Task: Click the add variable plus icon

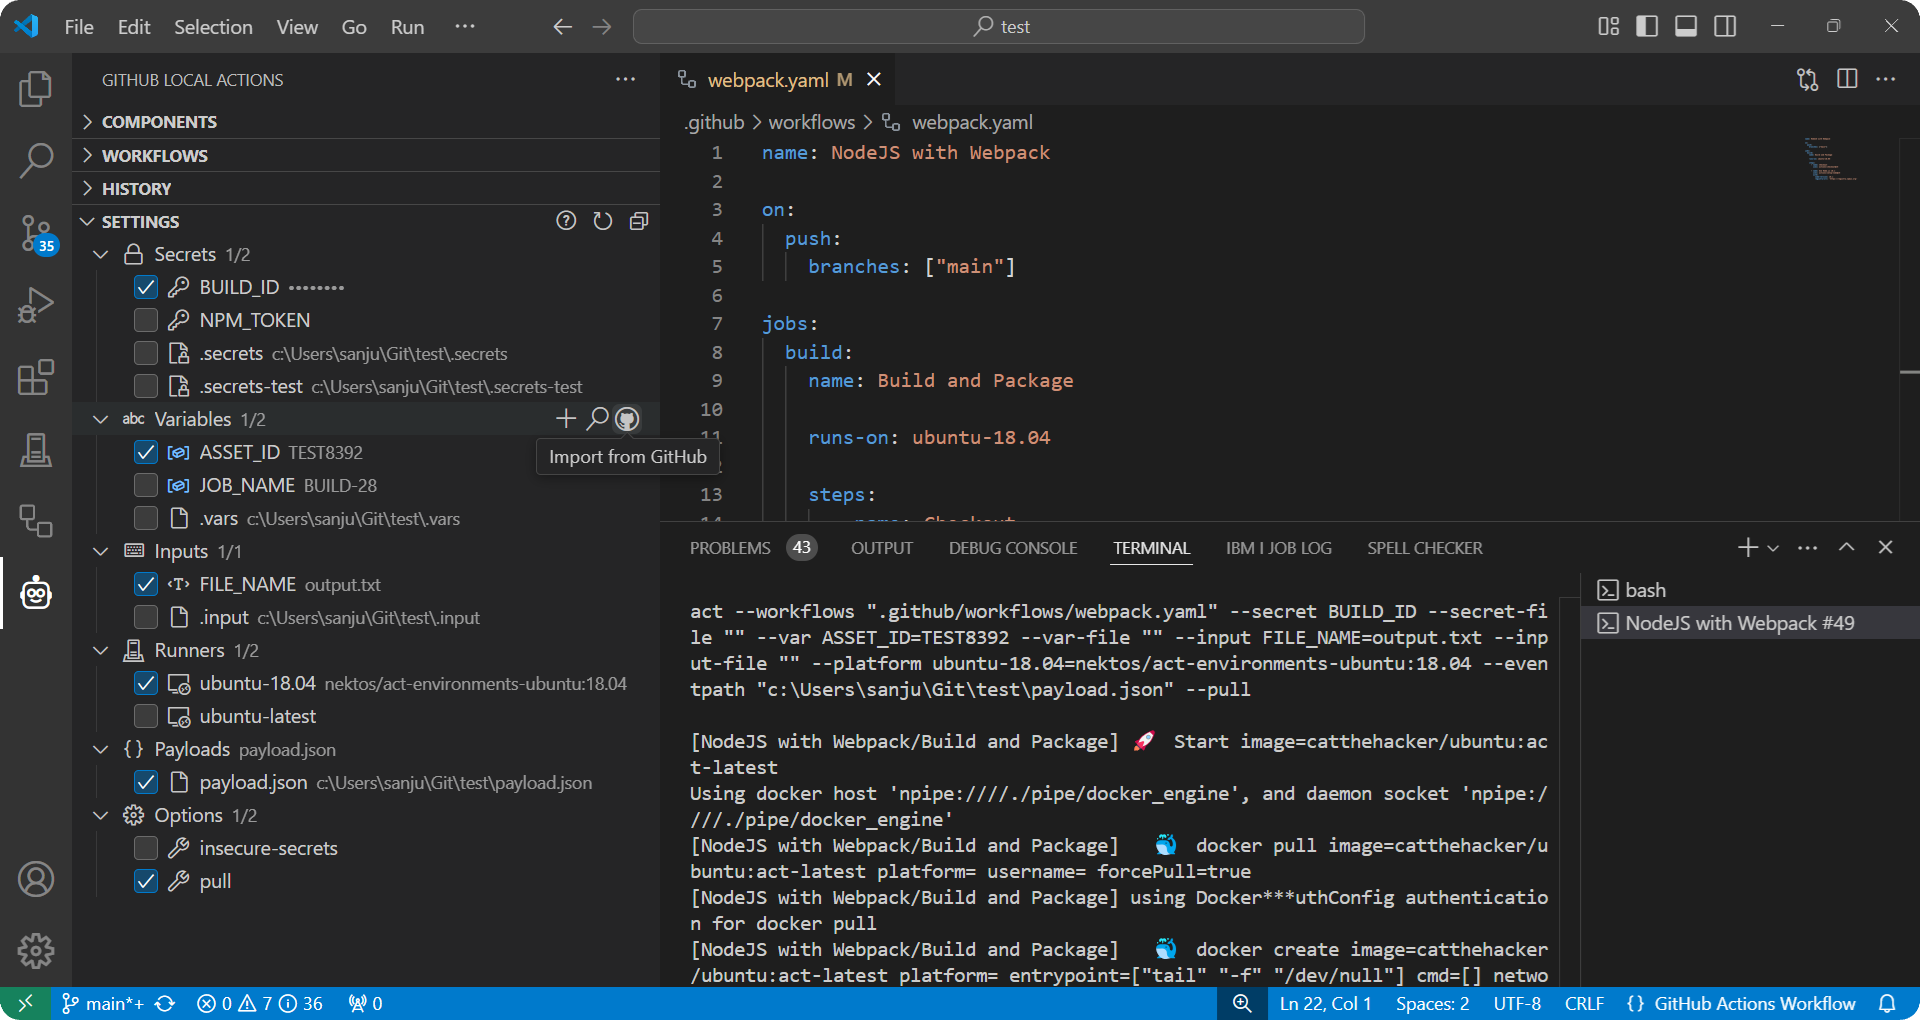Action: [566, 419]
